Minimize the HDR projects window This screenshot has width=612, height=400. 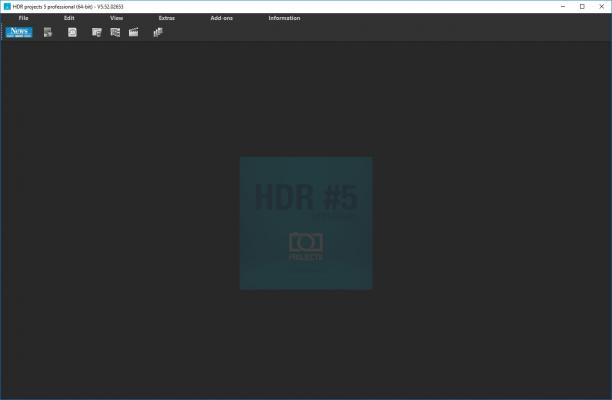[563, 7]
